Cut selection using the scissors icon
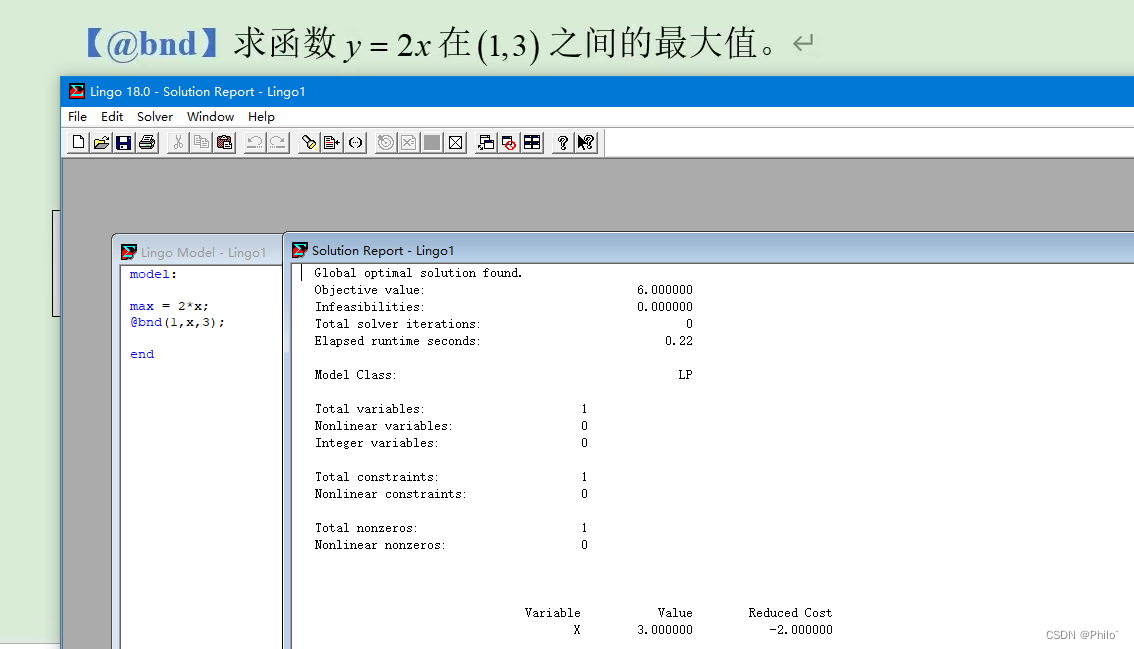1134x649 pixels. (178, 143)
